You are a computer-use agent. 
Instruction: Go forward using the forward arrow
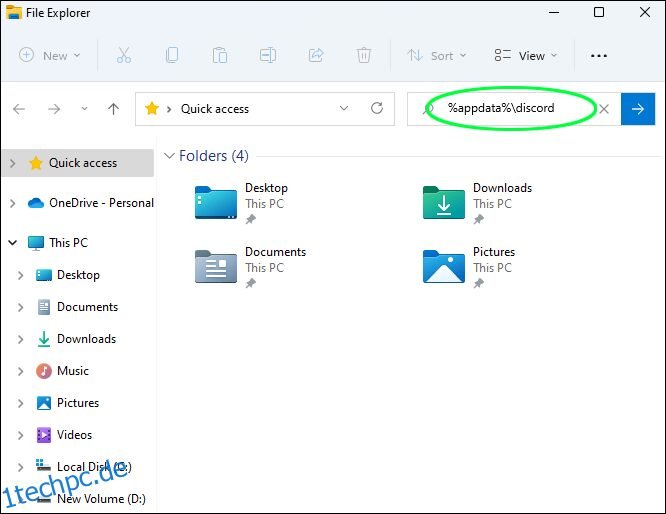[54, 109]
